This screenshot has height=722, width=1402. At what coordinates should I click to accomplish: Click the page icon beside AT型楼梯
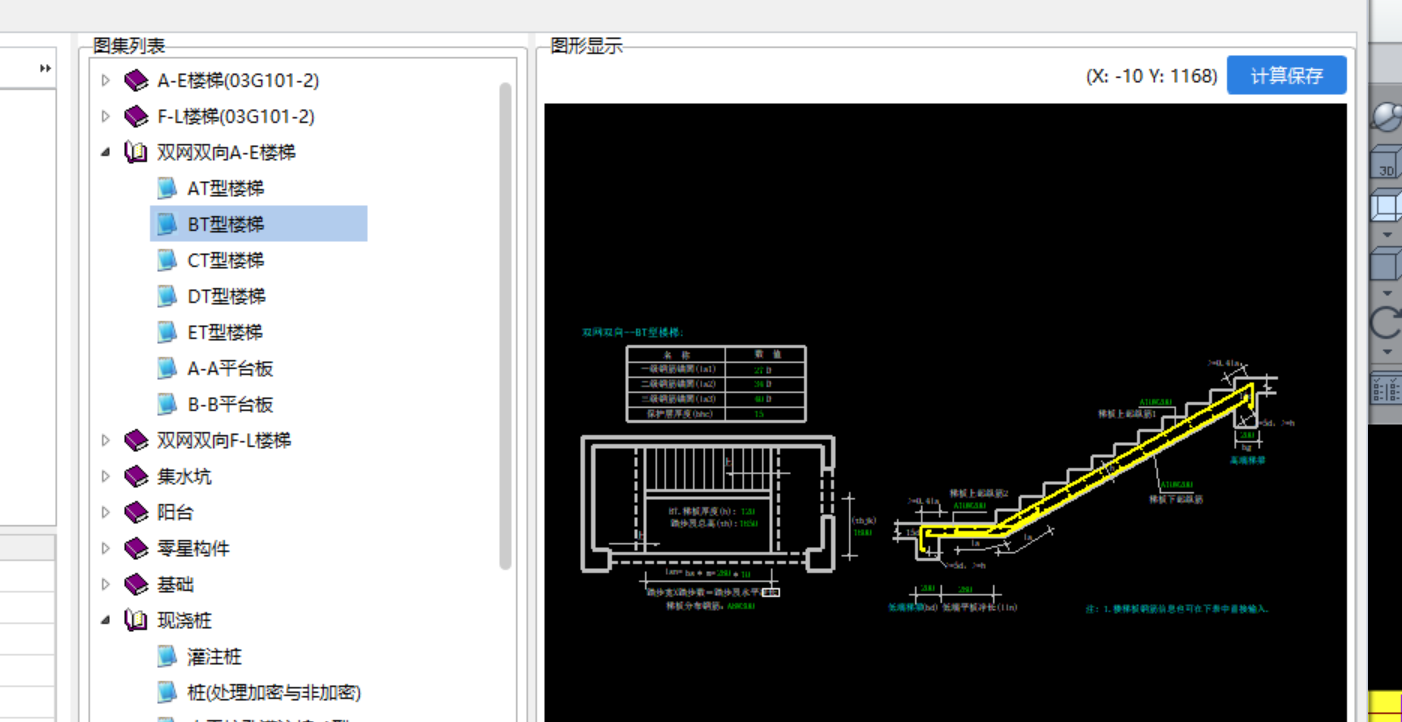(x=168, y=189)
